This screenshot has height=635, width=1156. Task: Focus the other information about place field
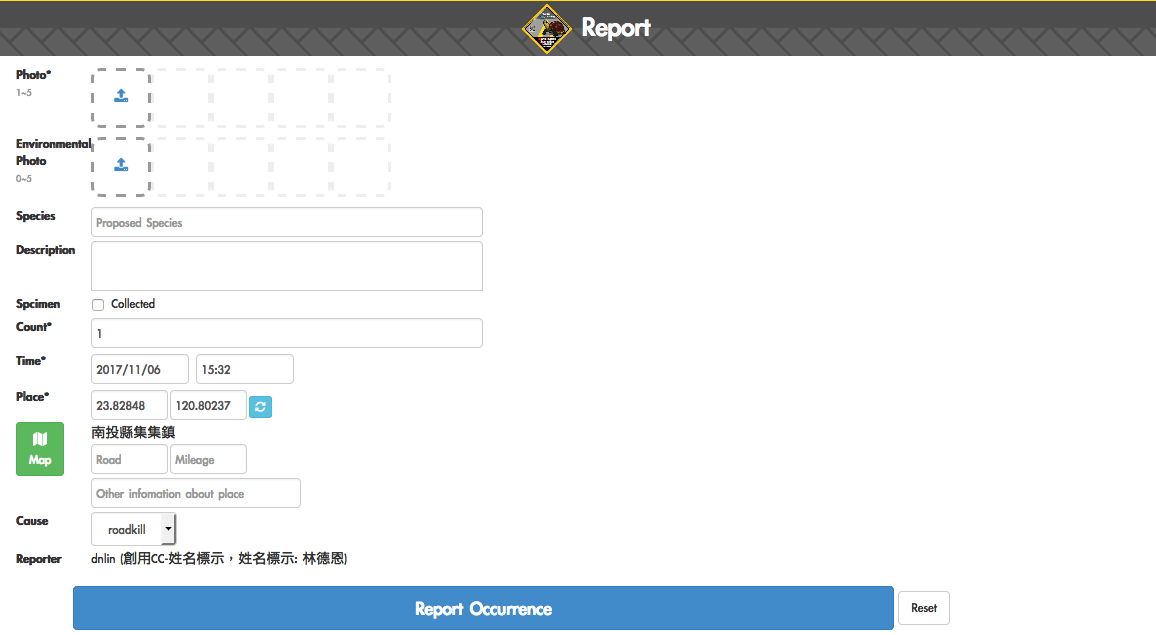tap(195, 493)
